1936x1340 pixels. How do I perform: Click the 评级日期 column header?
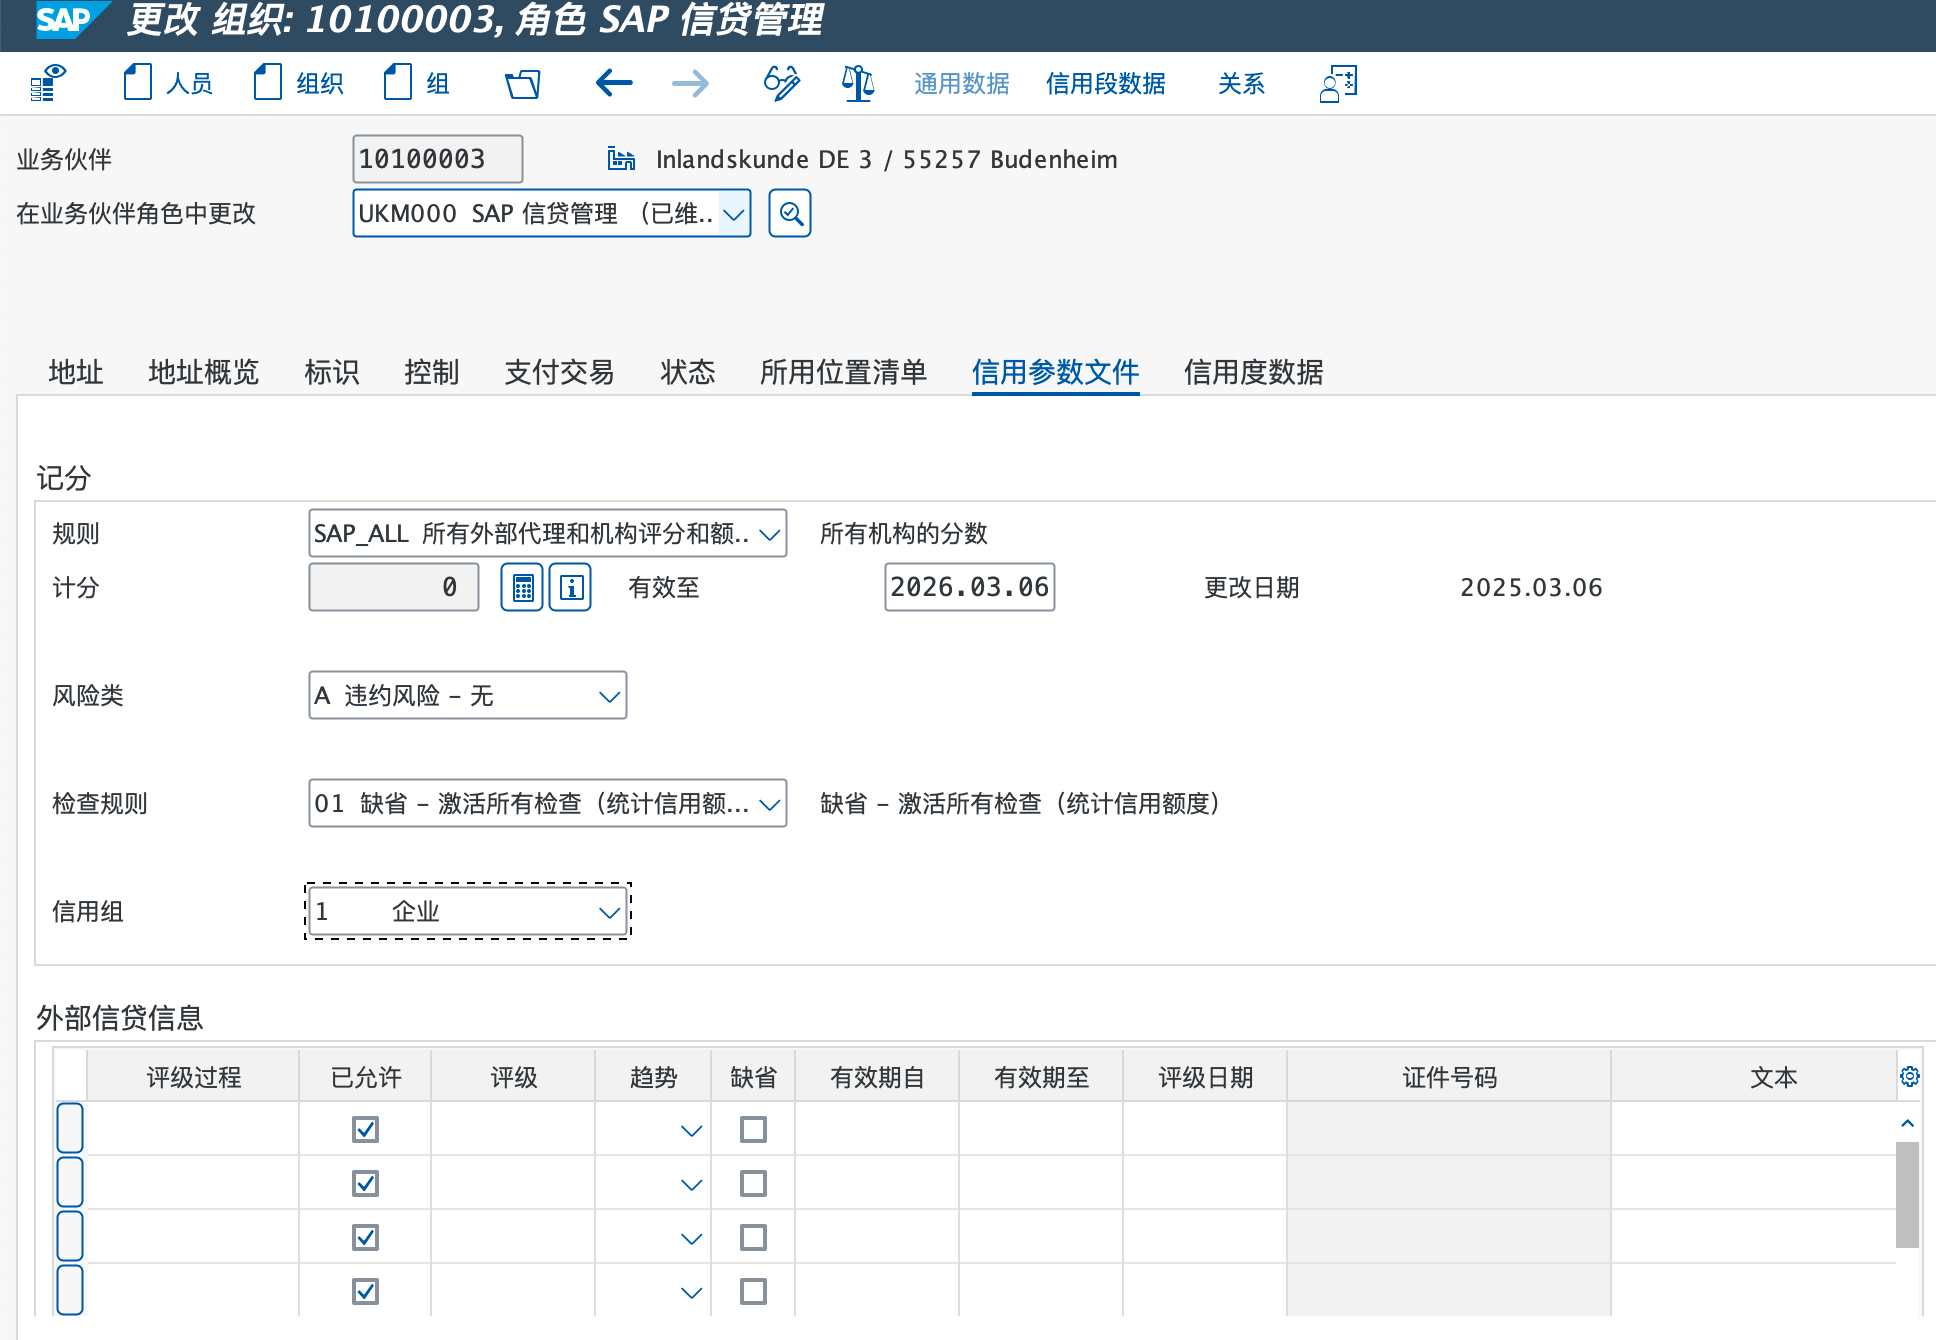pos(1206,1077)
